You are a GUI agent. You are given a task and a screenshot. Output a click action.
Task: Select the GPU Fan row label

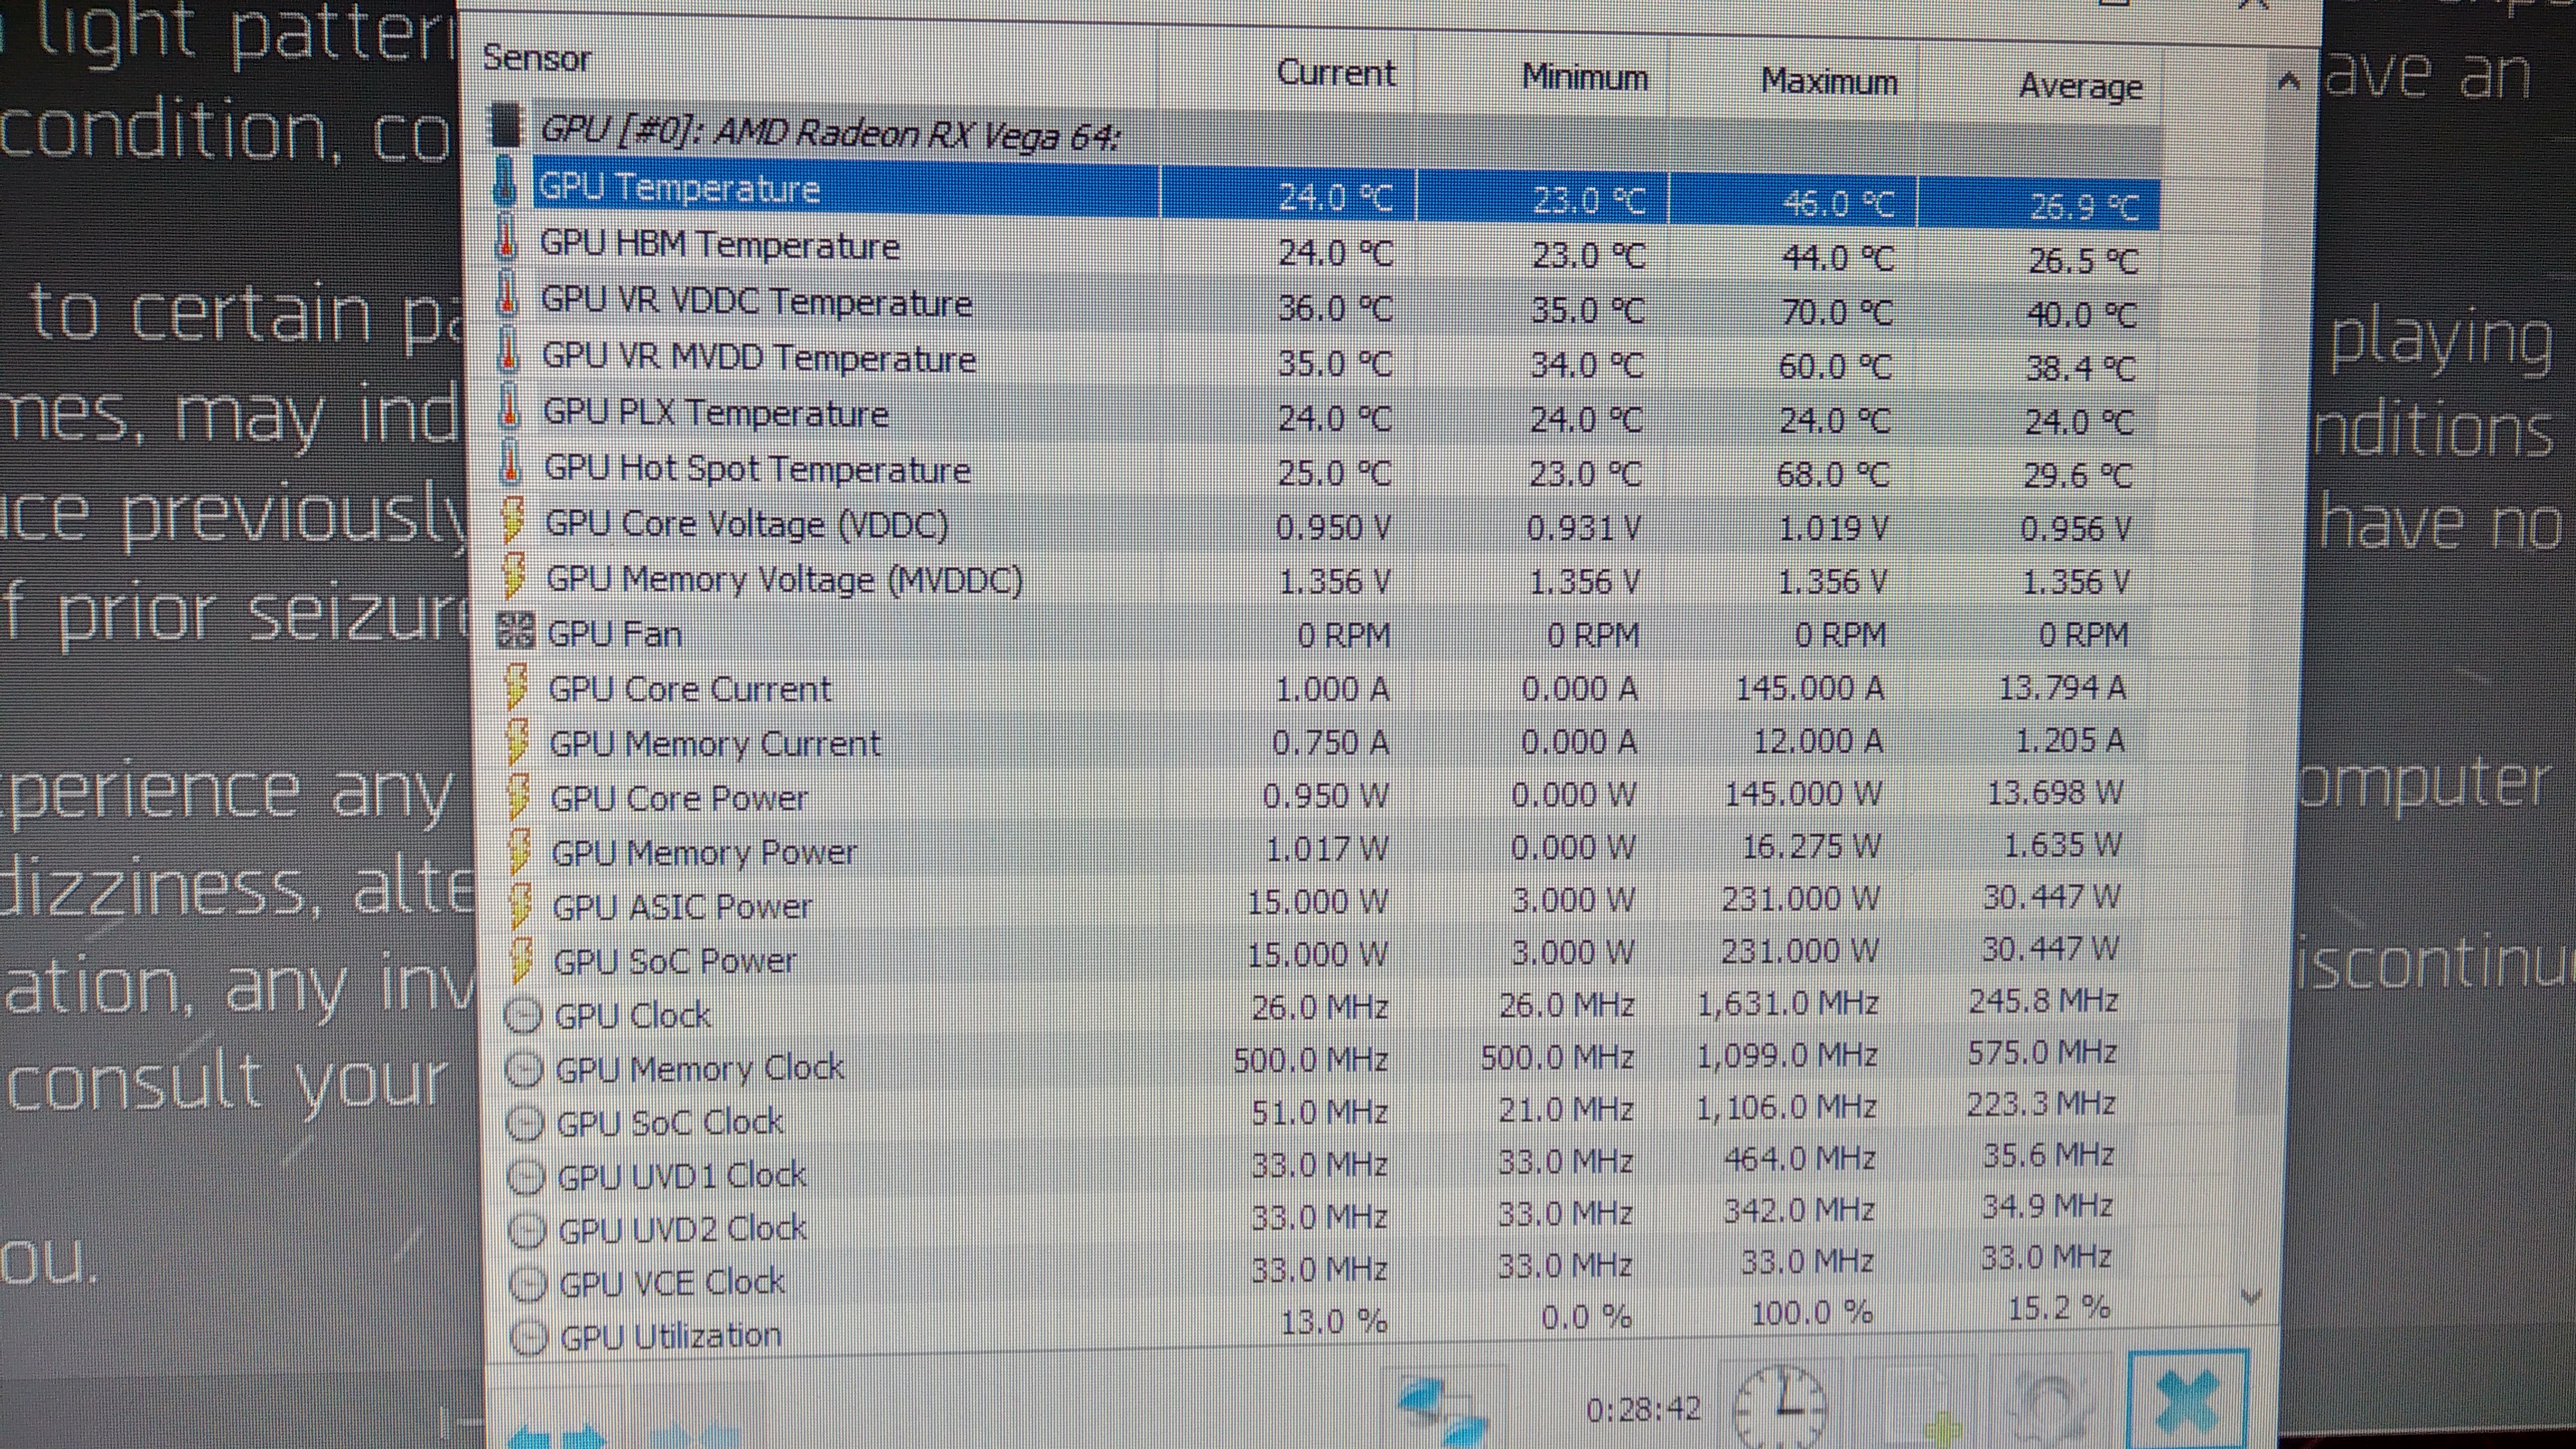(615, 633)
